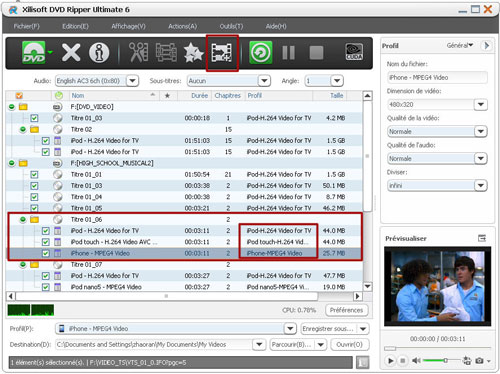Uncheck the Titre 01_03 row at 00:00:18
The width and height of the screenshot is (500, 374).
click(x=34, y=118)
